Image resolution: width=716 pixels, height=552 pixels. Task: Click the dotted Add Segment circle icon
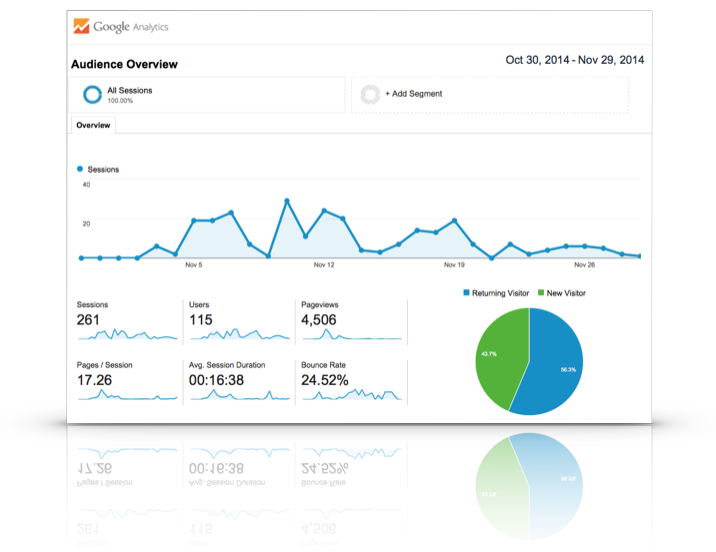[371, 94]
